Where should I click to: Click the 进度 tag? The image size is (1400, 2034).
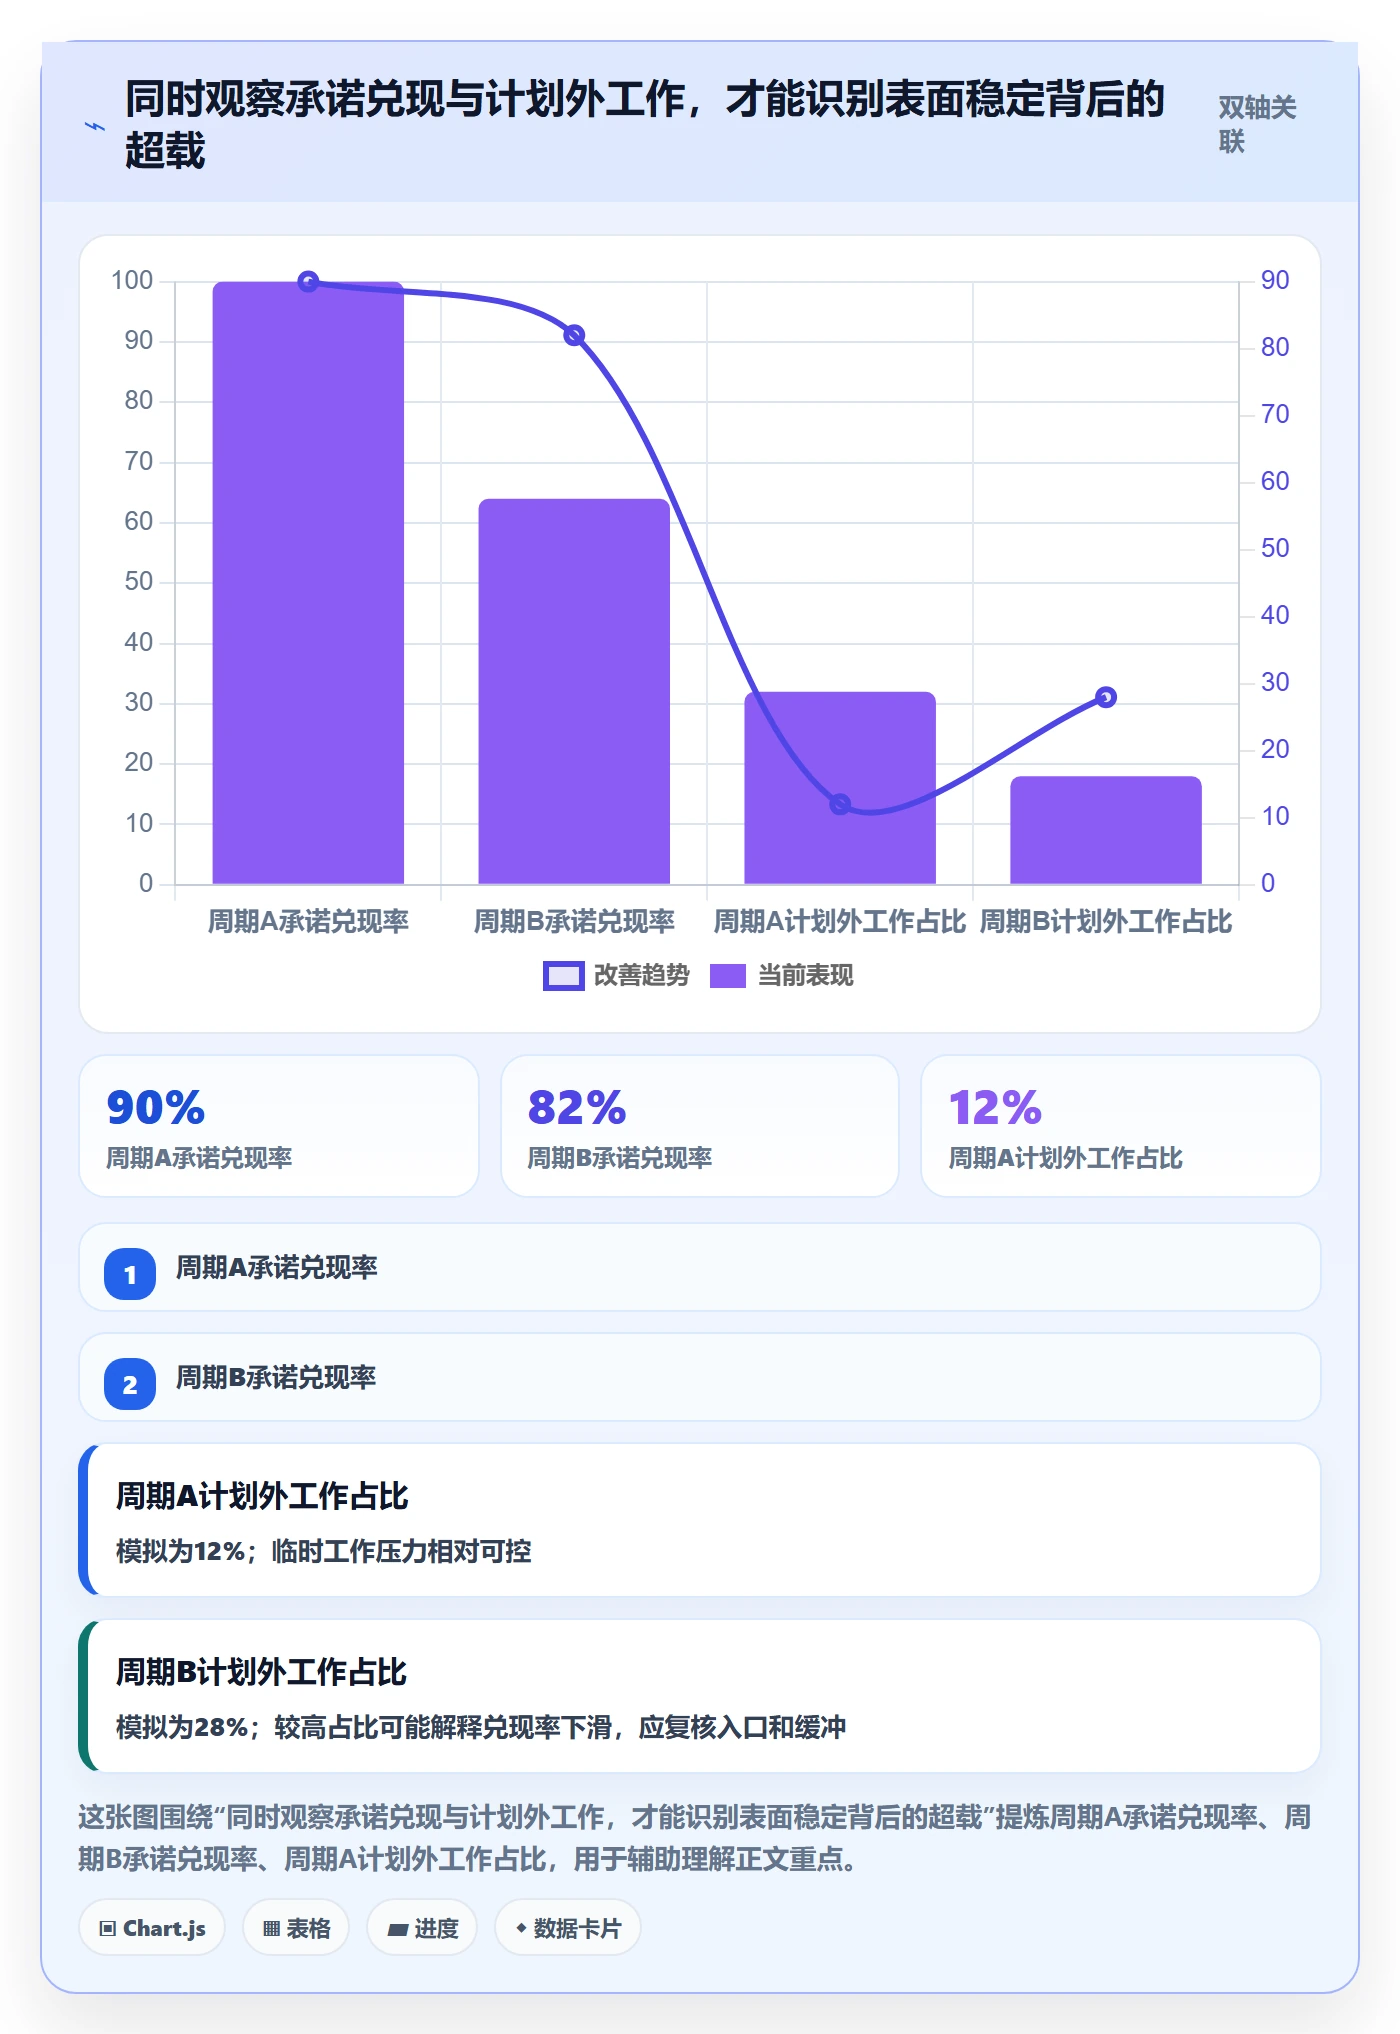point(422,1928)
